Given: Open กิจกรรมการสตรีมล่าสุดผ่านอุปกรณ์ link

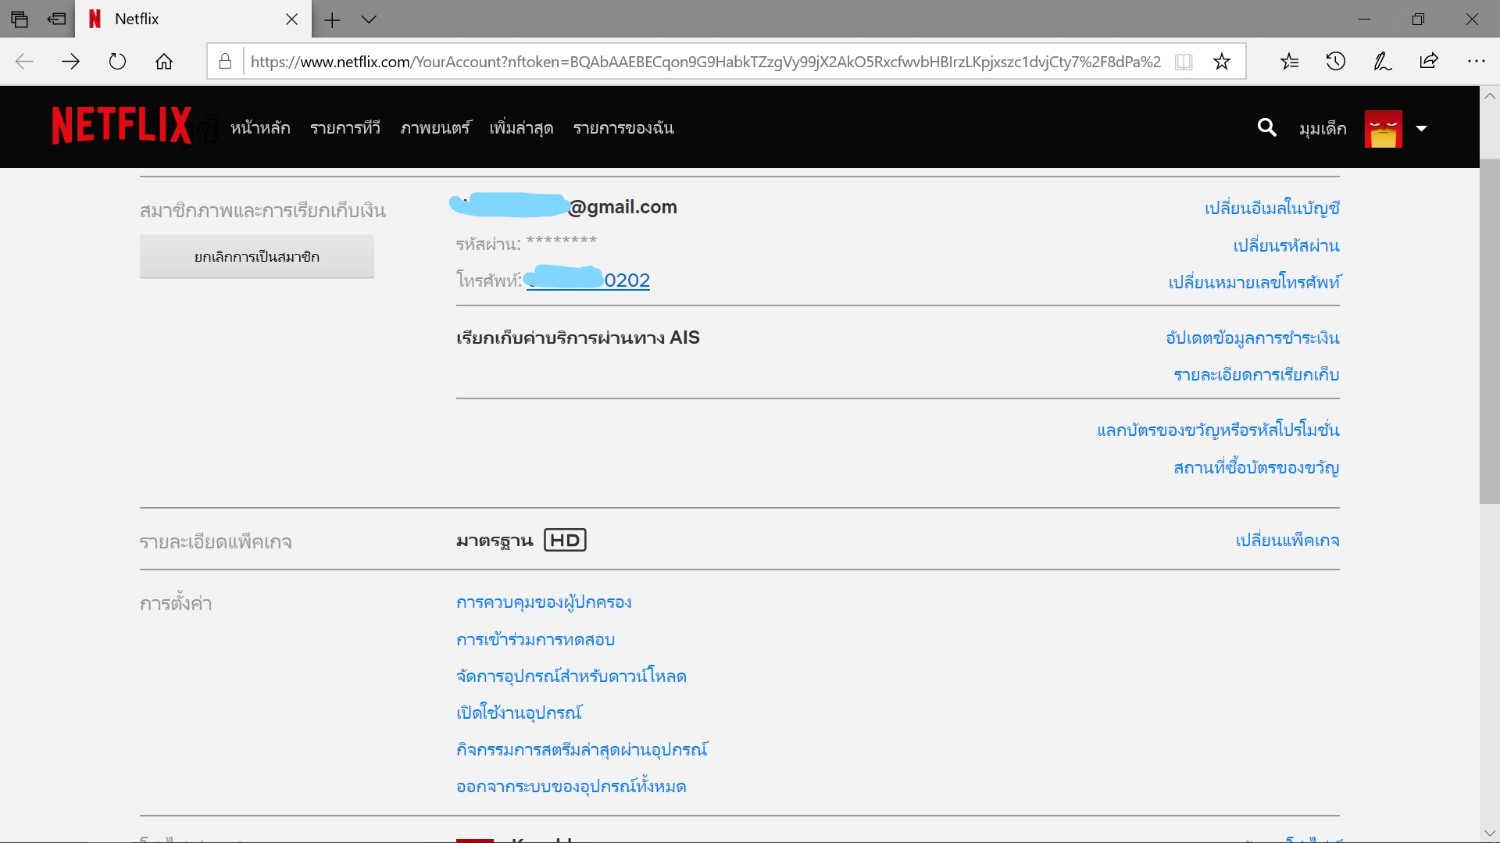Looking at the screenshot, I should coord(582,749).
